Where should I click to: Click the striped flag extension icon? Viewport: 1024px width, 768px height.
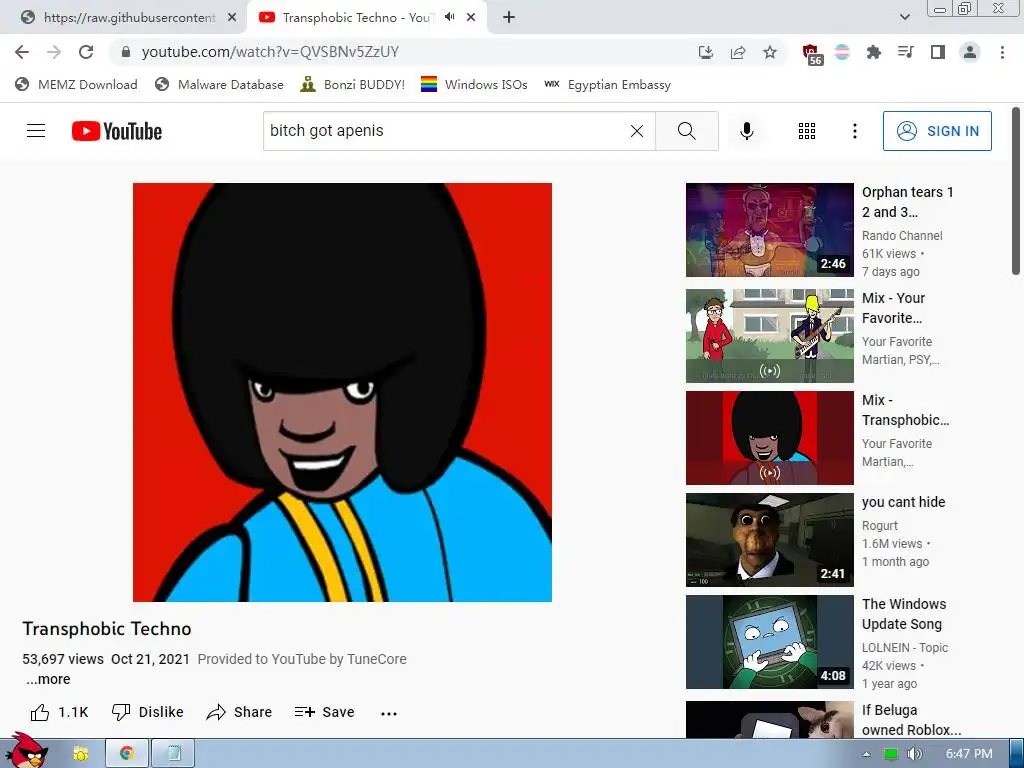tap(842, 52)
